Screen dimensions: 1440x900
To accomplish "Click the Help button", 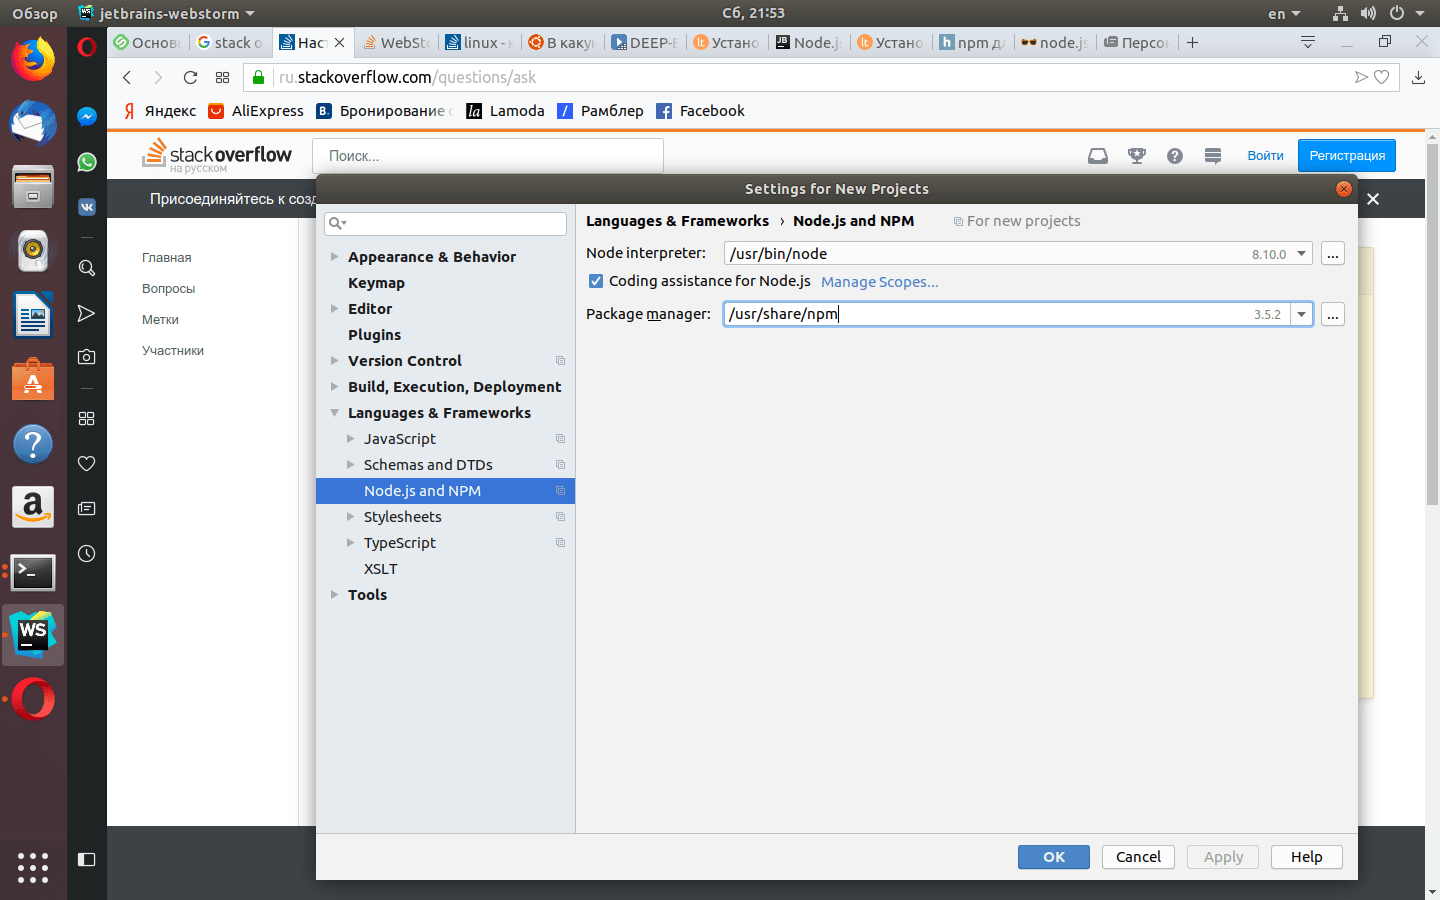I will pos(1306,857).
